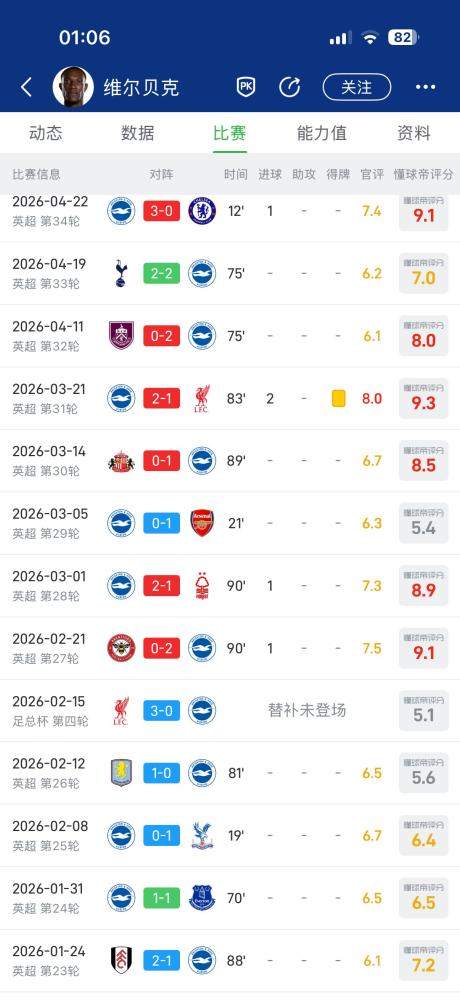Tap the Tottenham club crest
Image resolution: width=460 pixels, height=1000 pixels.
[121, 273]
